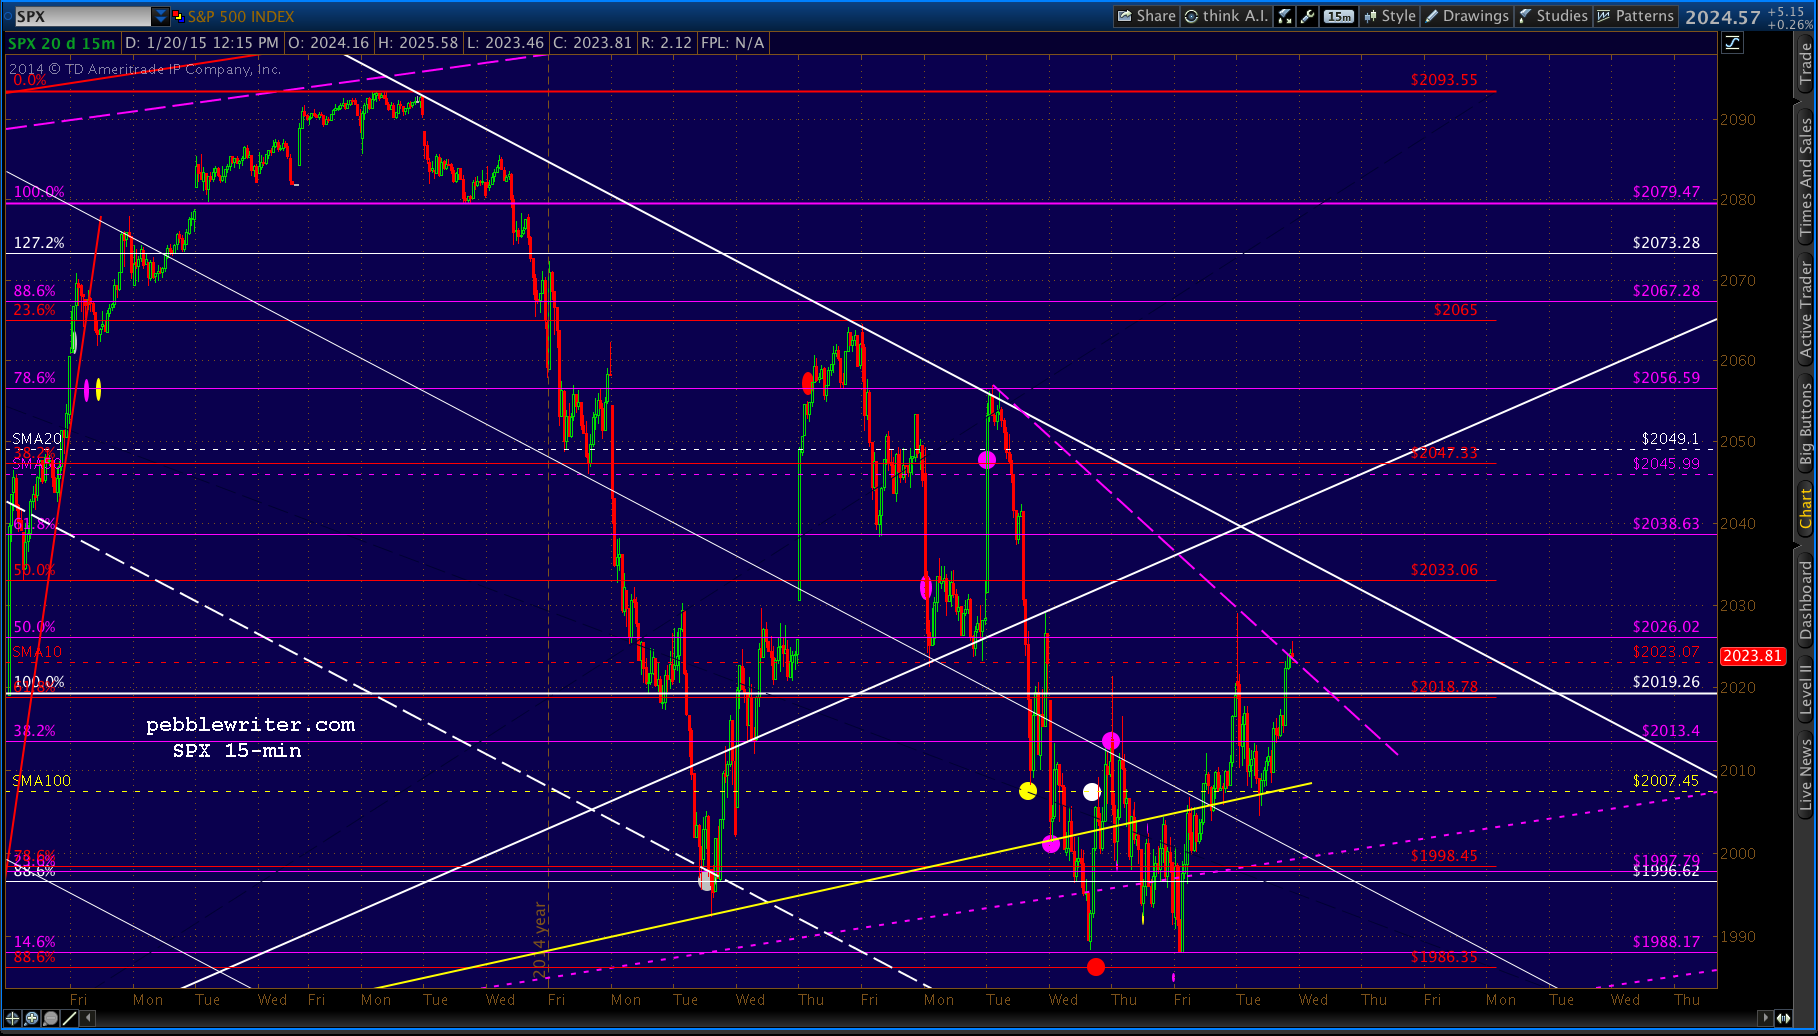Click the zoom in magnifier
The width and height of the screenshot is (1818, 1036).
click(x=32, y=1018)
